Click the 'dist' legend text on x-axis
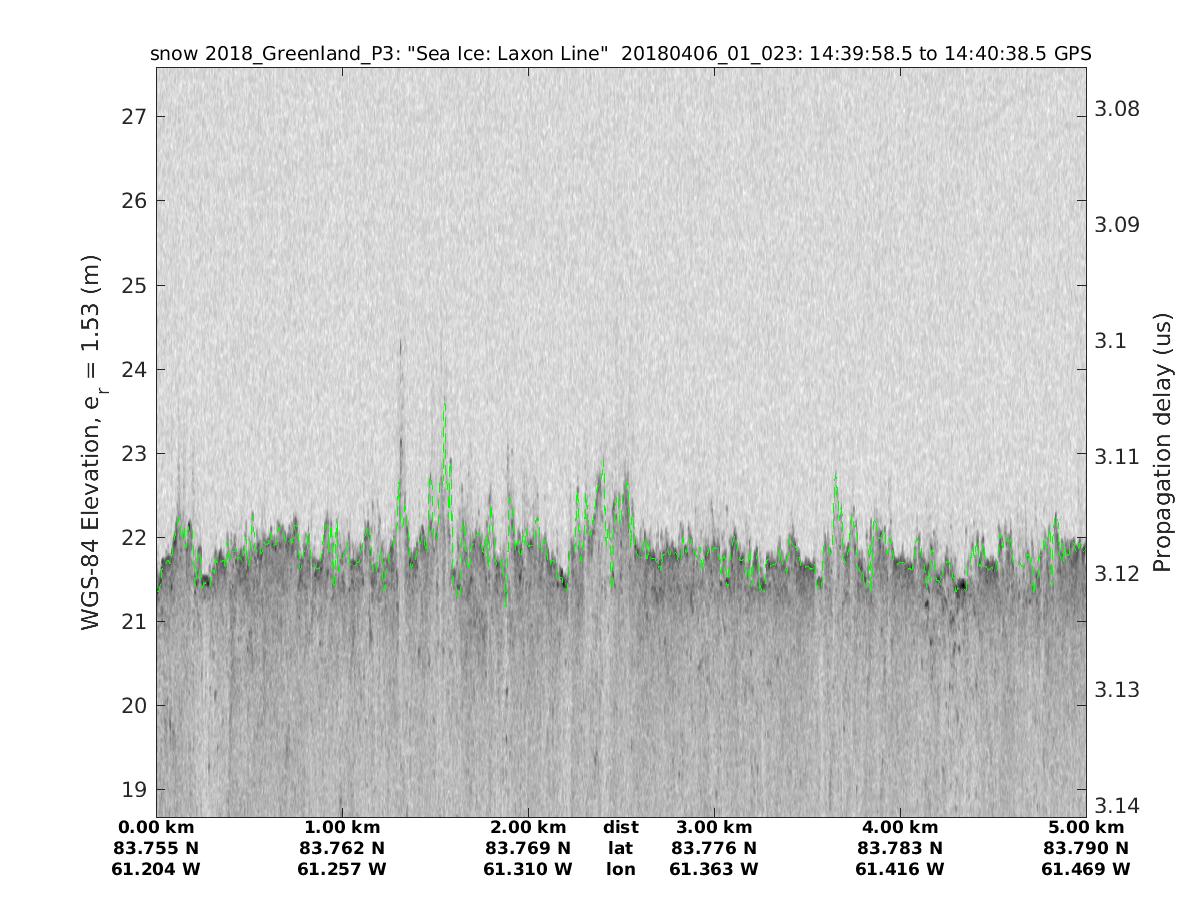Screen dimensions: 1200x900 (x=620, y=827)
